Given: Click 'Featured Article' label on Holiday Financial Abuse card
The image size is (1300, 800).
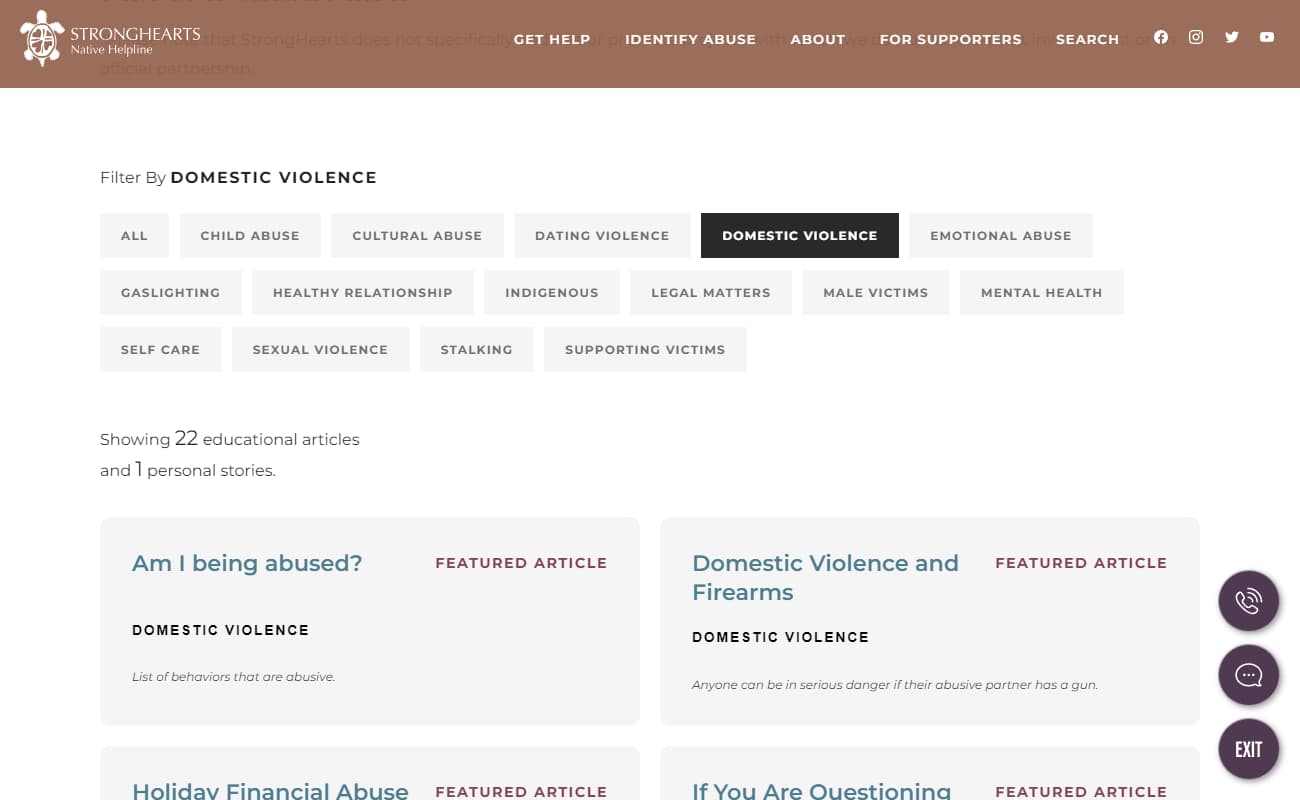Looking at the screenshot, I should [x=521, y=792].
